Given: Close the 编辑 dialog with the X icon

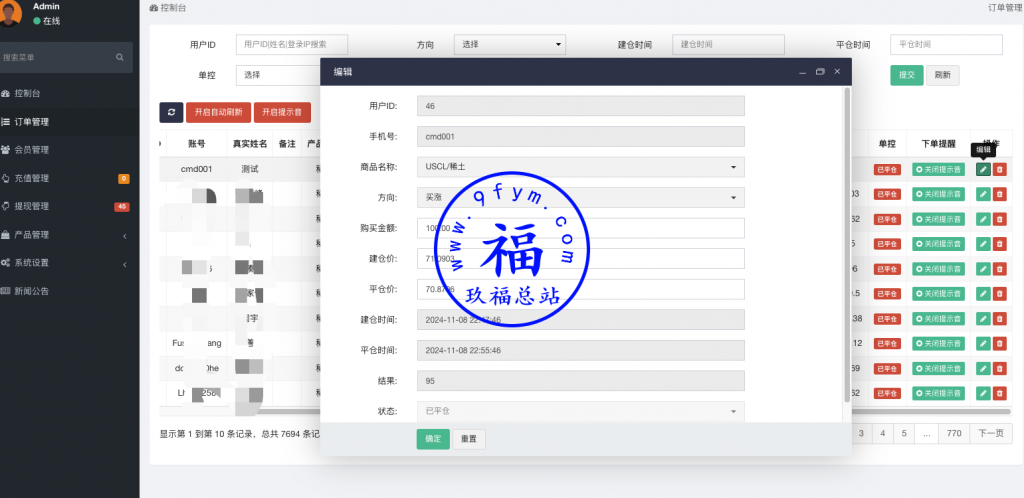Looking at the screenshot, I should (x=837, y=72).
